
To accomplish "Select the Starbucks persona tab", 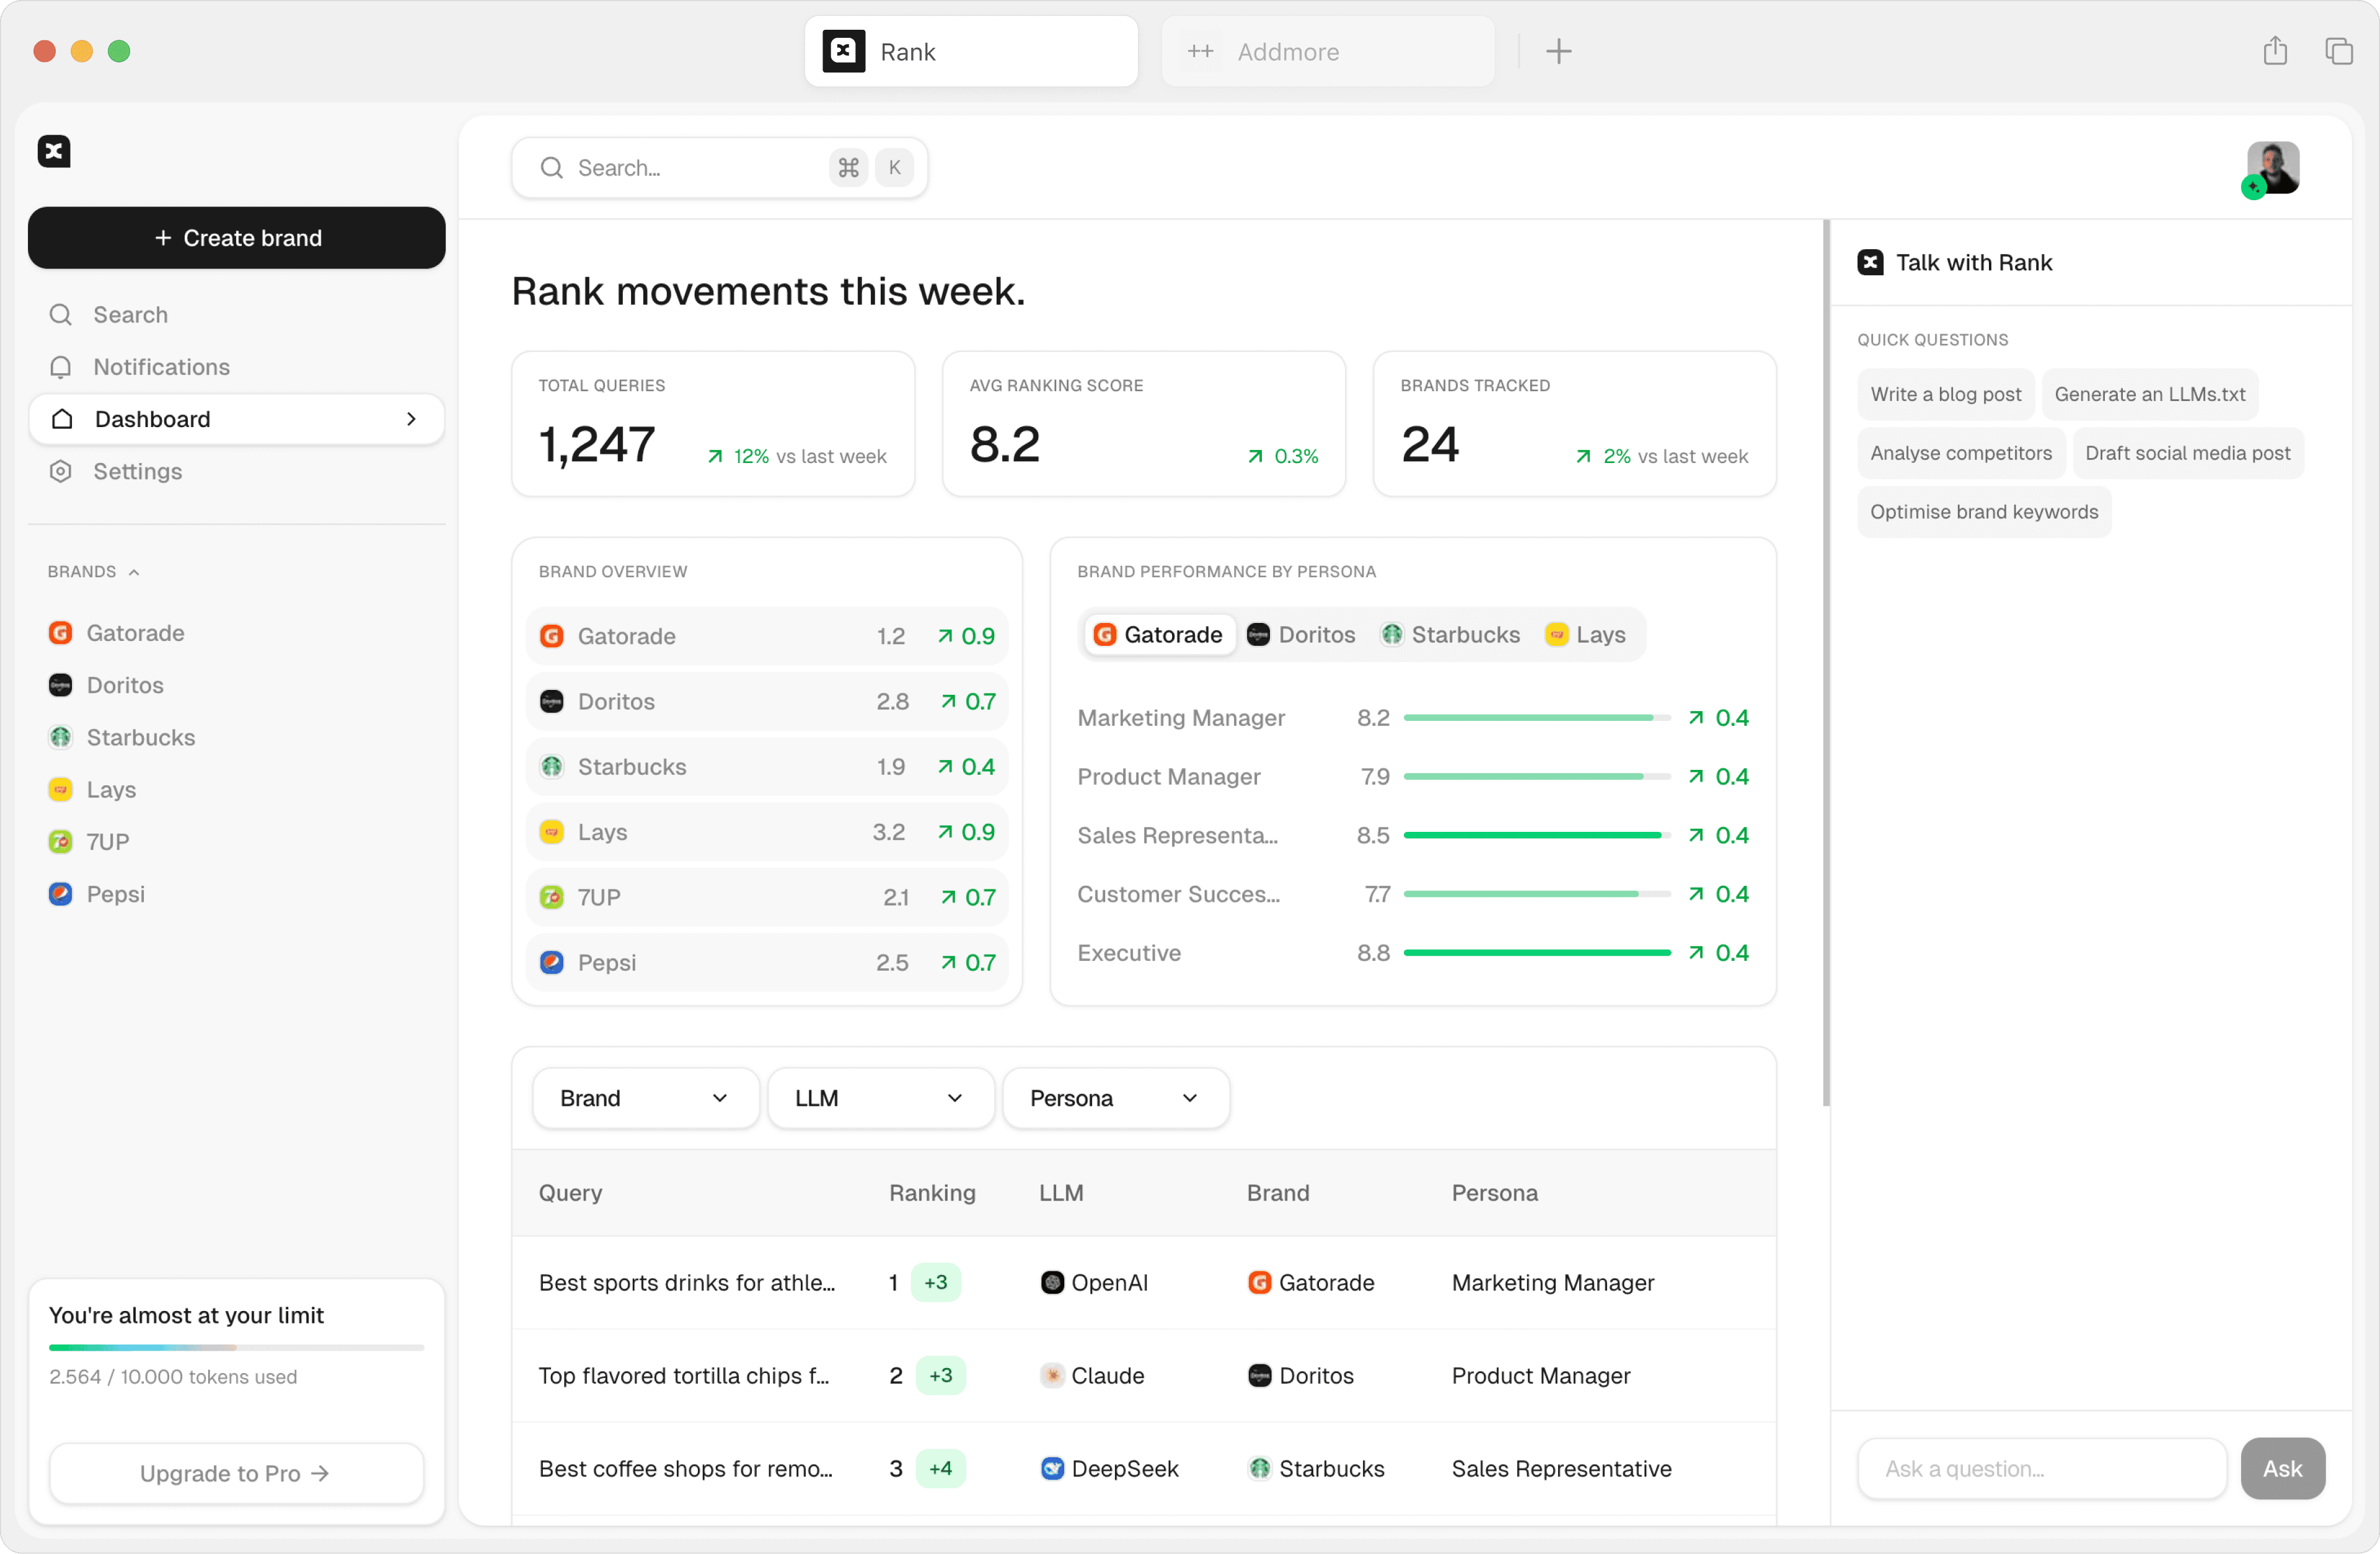I will point(1451,635).
